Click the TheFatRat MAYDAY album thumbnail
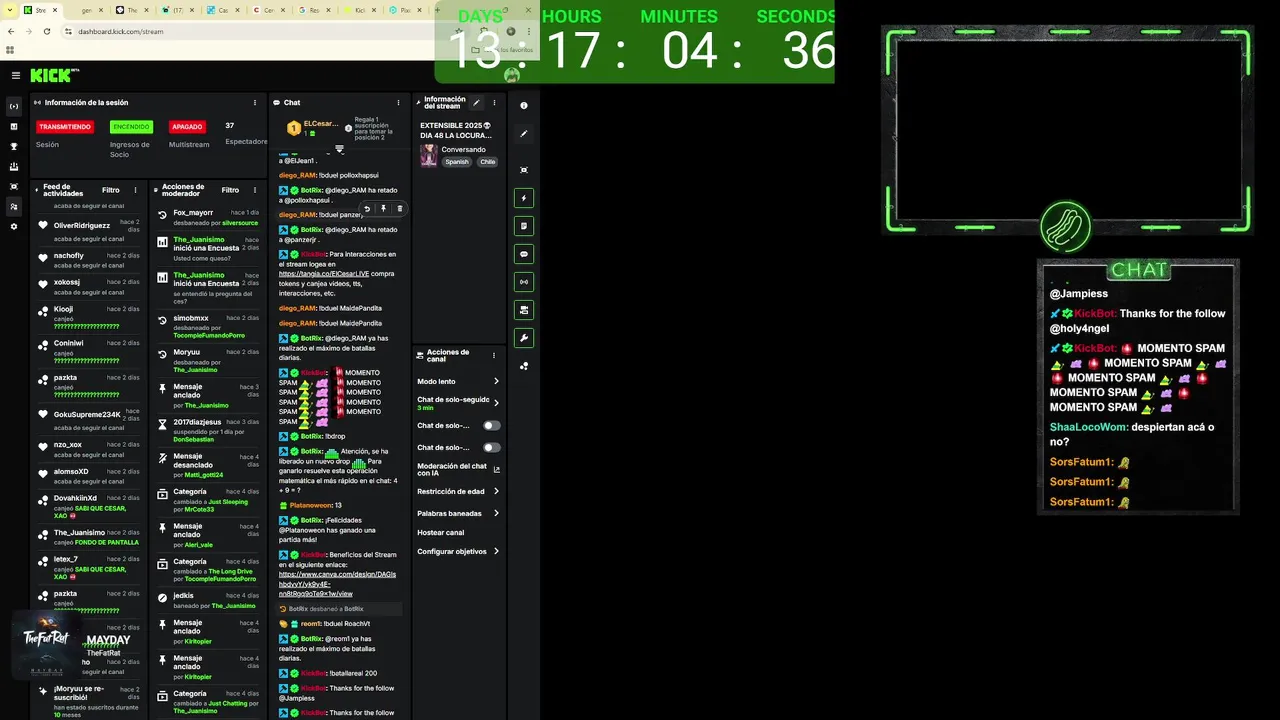1280x720 pixels. 47,644
